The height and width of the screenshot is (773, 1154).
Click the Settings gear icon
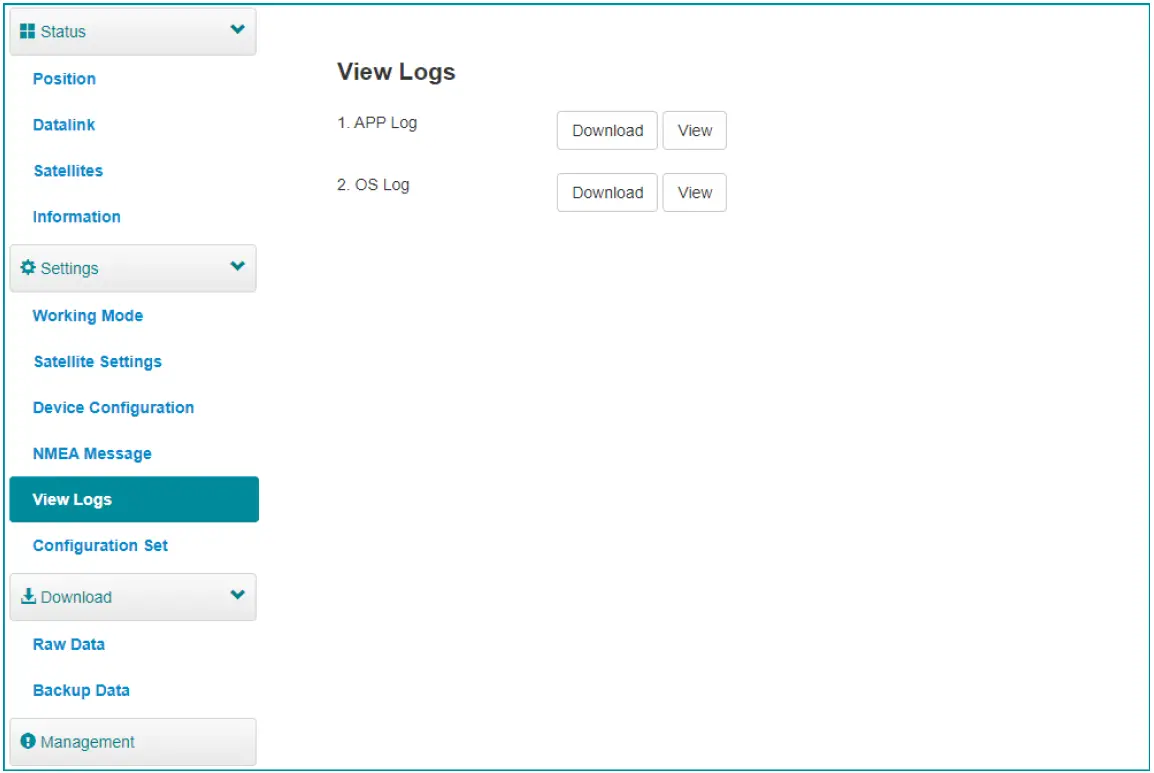tap(28, 267)
